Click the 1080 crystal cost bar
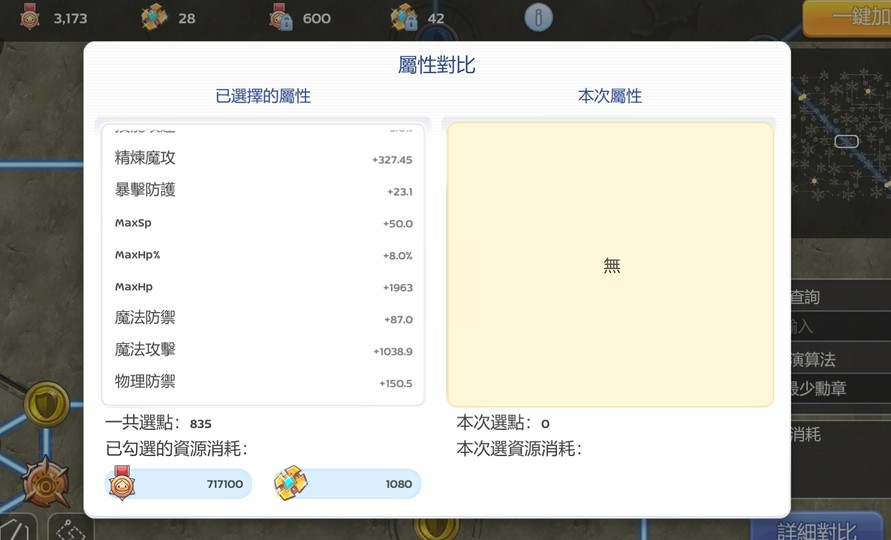Viewport: 891px width, 540px height. pos(347,484)
